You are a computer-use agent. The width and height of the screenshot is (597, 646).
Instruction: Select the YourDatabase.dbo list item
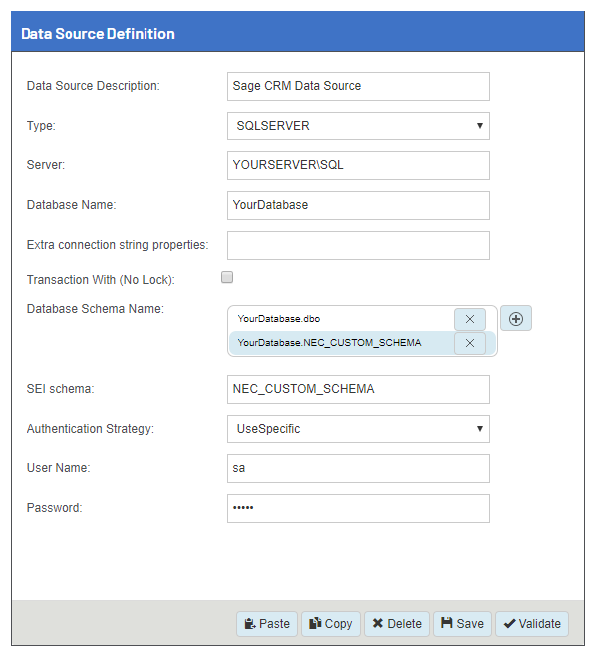[341, 319]
